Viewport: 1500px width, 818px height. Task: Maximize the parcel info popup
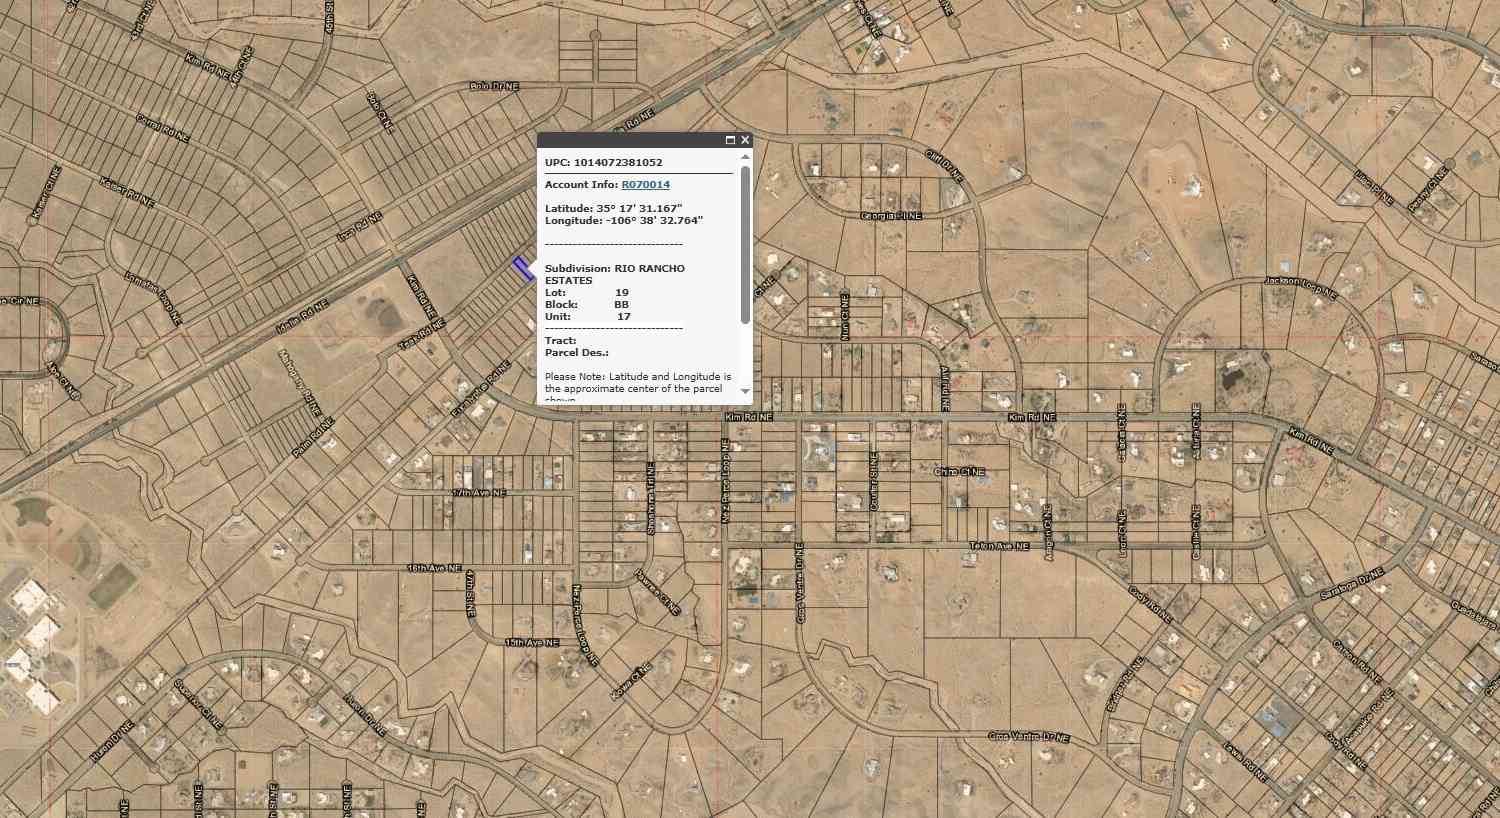(x=730, y=140)
